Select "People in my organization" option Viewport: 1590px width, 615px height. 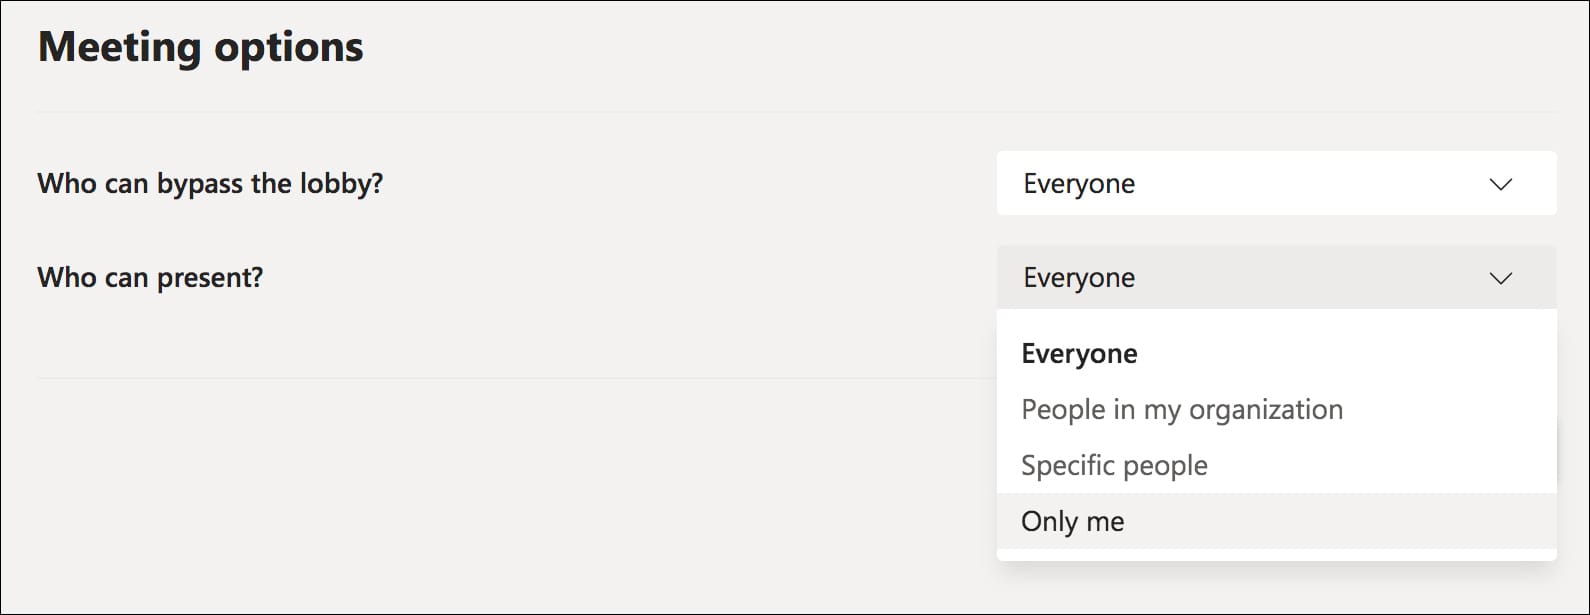point(1181,410)
